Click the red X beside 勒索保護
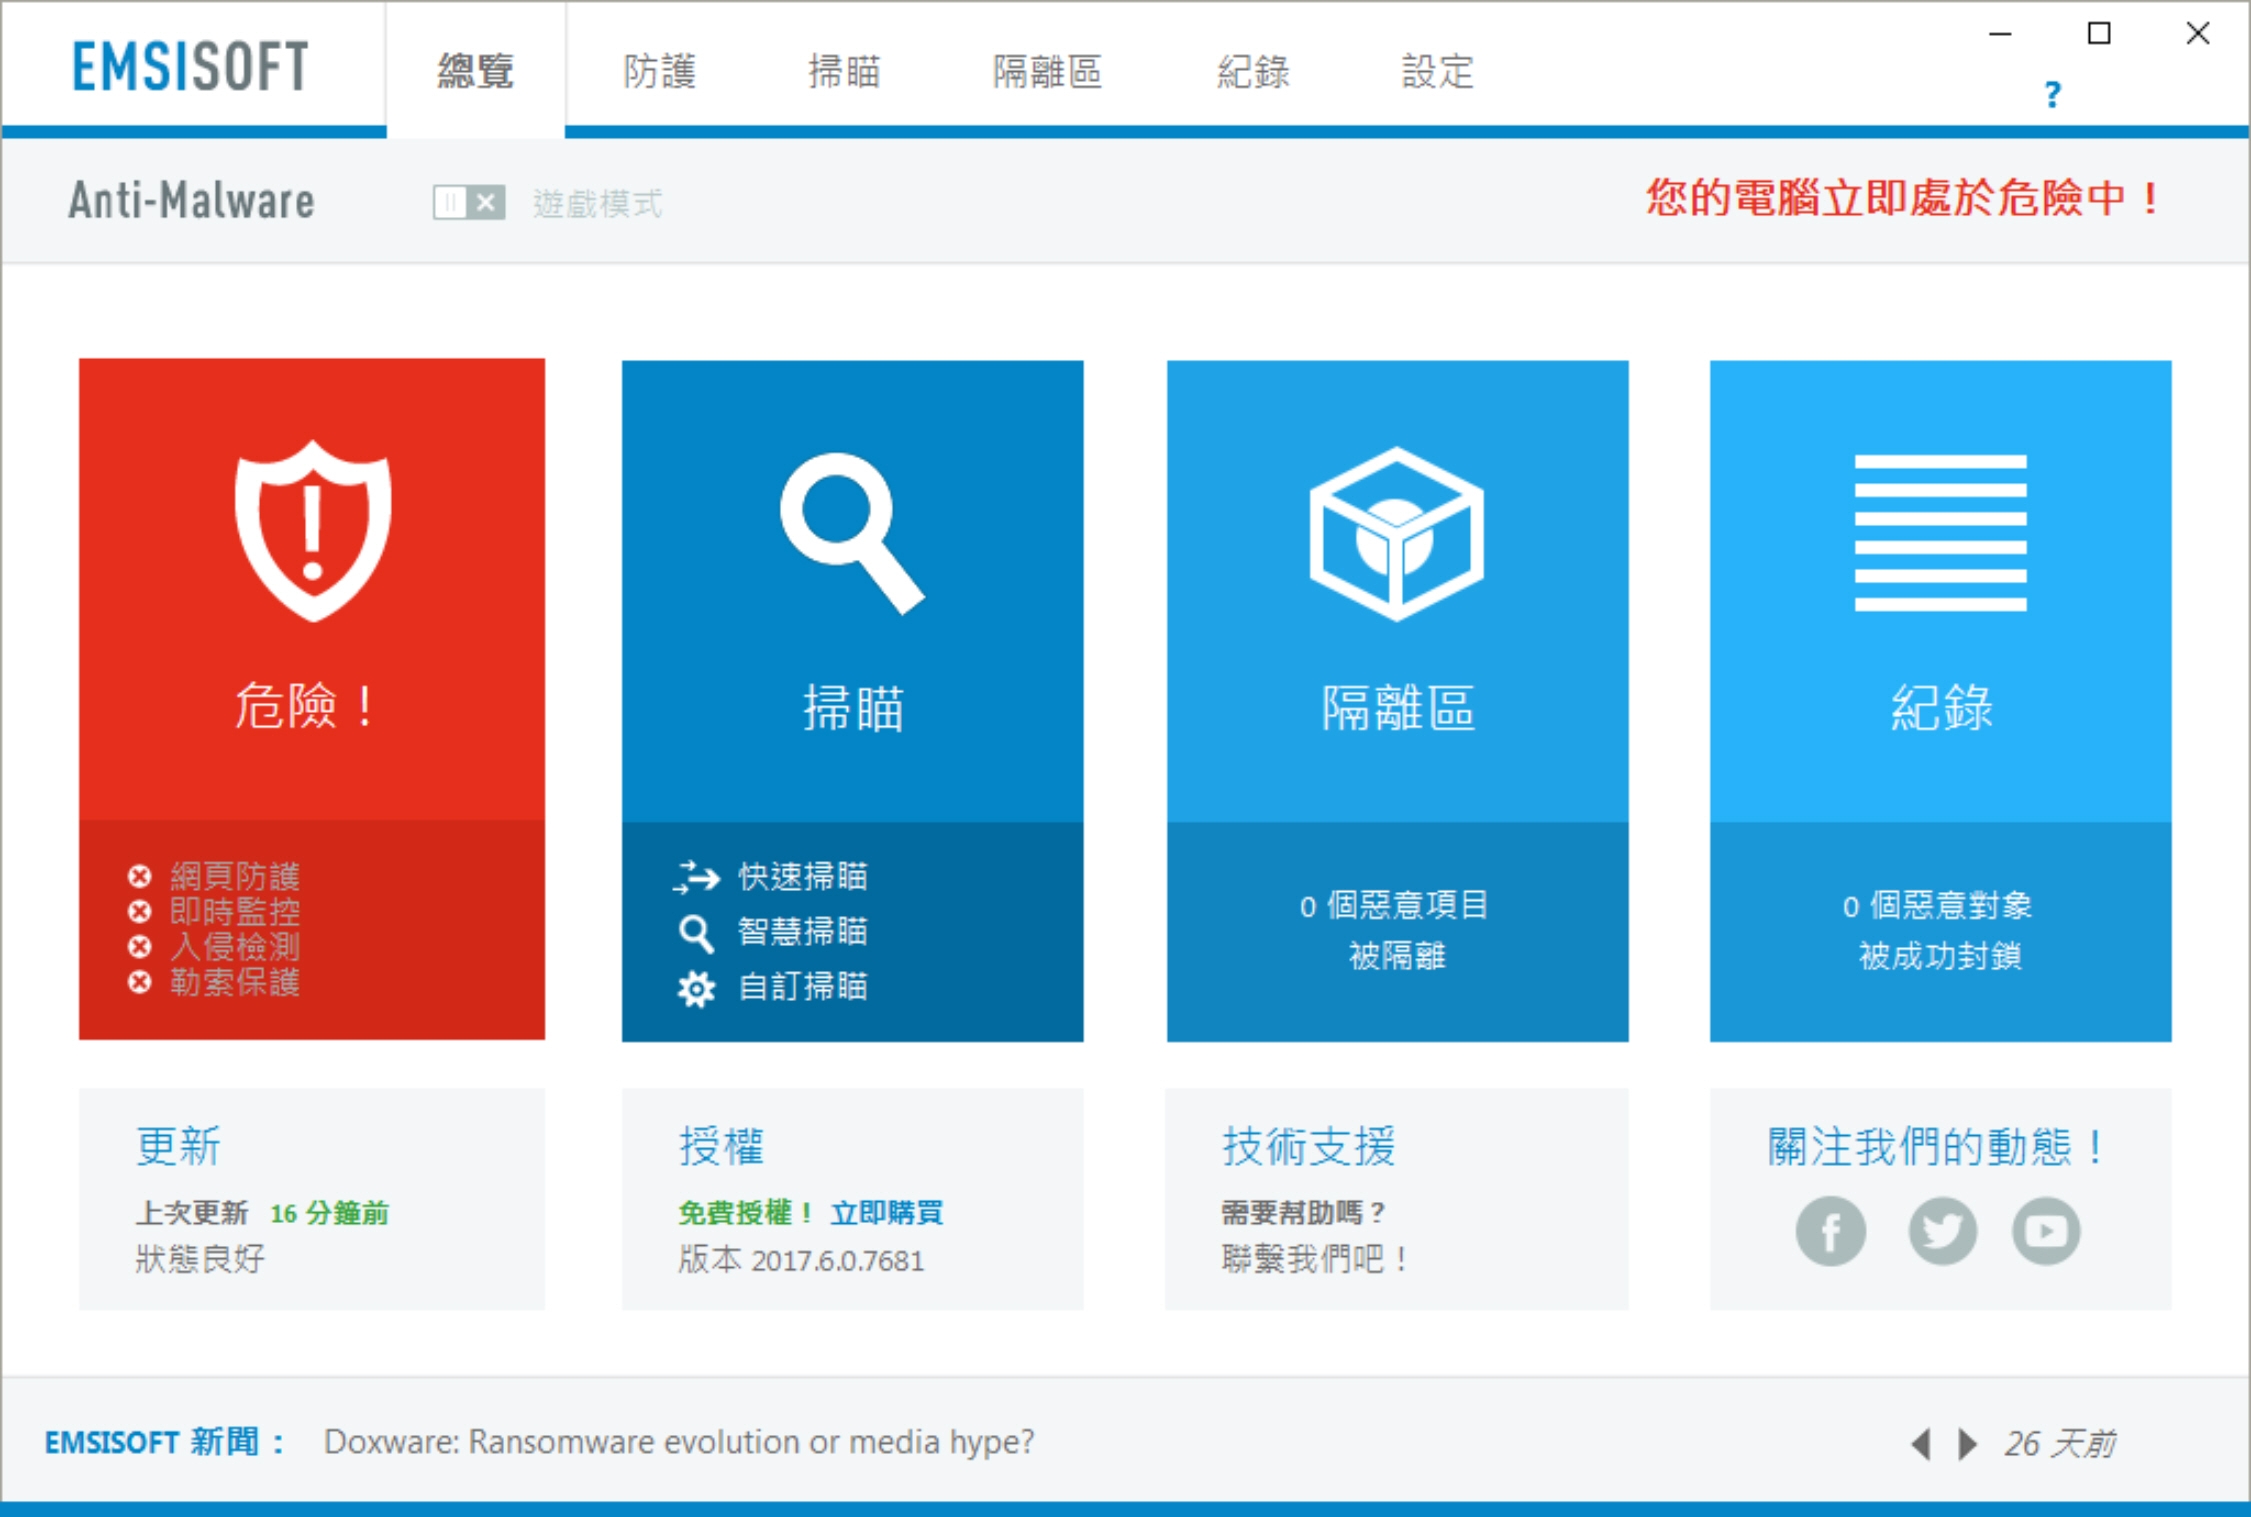This screenshot has width=2251, height=1517. 140,982
